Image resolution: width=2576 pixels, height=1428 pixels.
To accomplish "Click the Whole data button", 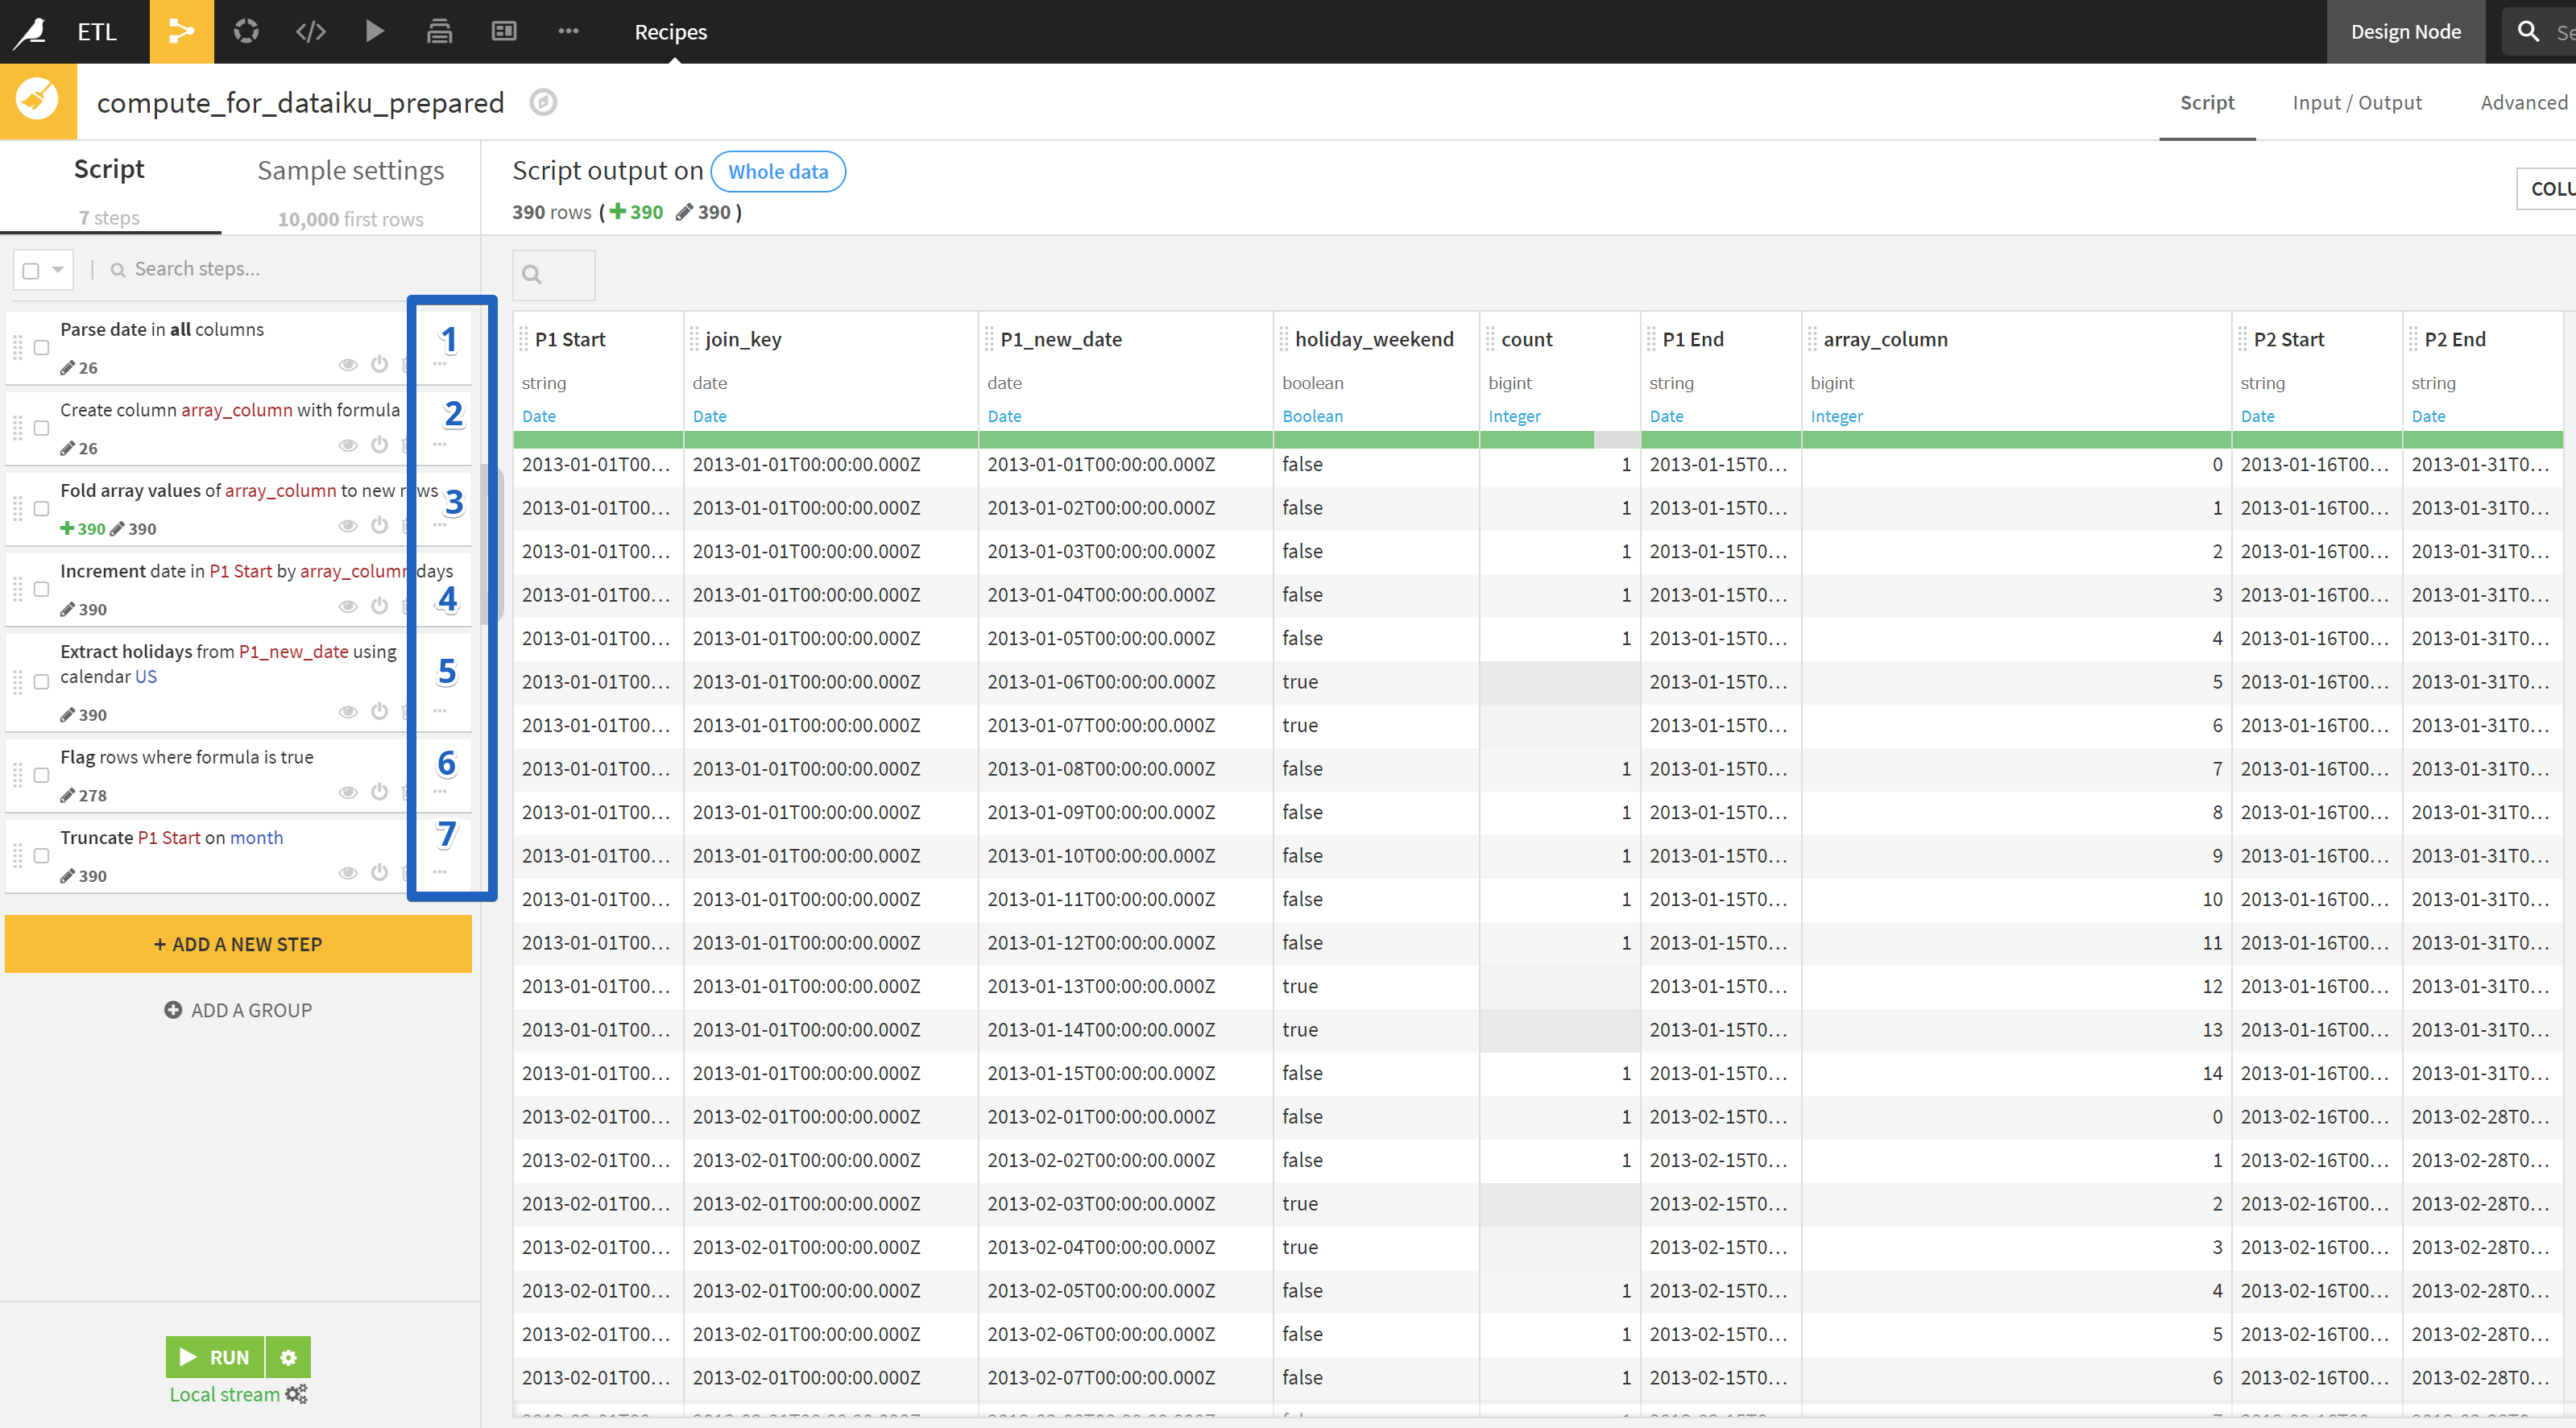I will (778, 171).
